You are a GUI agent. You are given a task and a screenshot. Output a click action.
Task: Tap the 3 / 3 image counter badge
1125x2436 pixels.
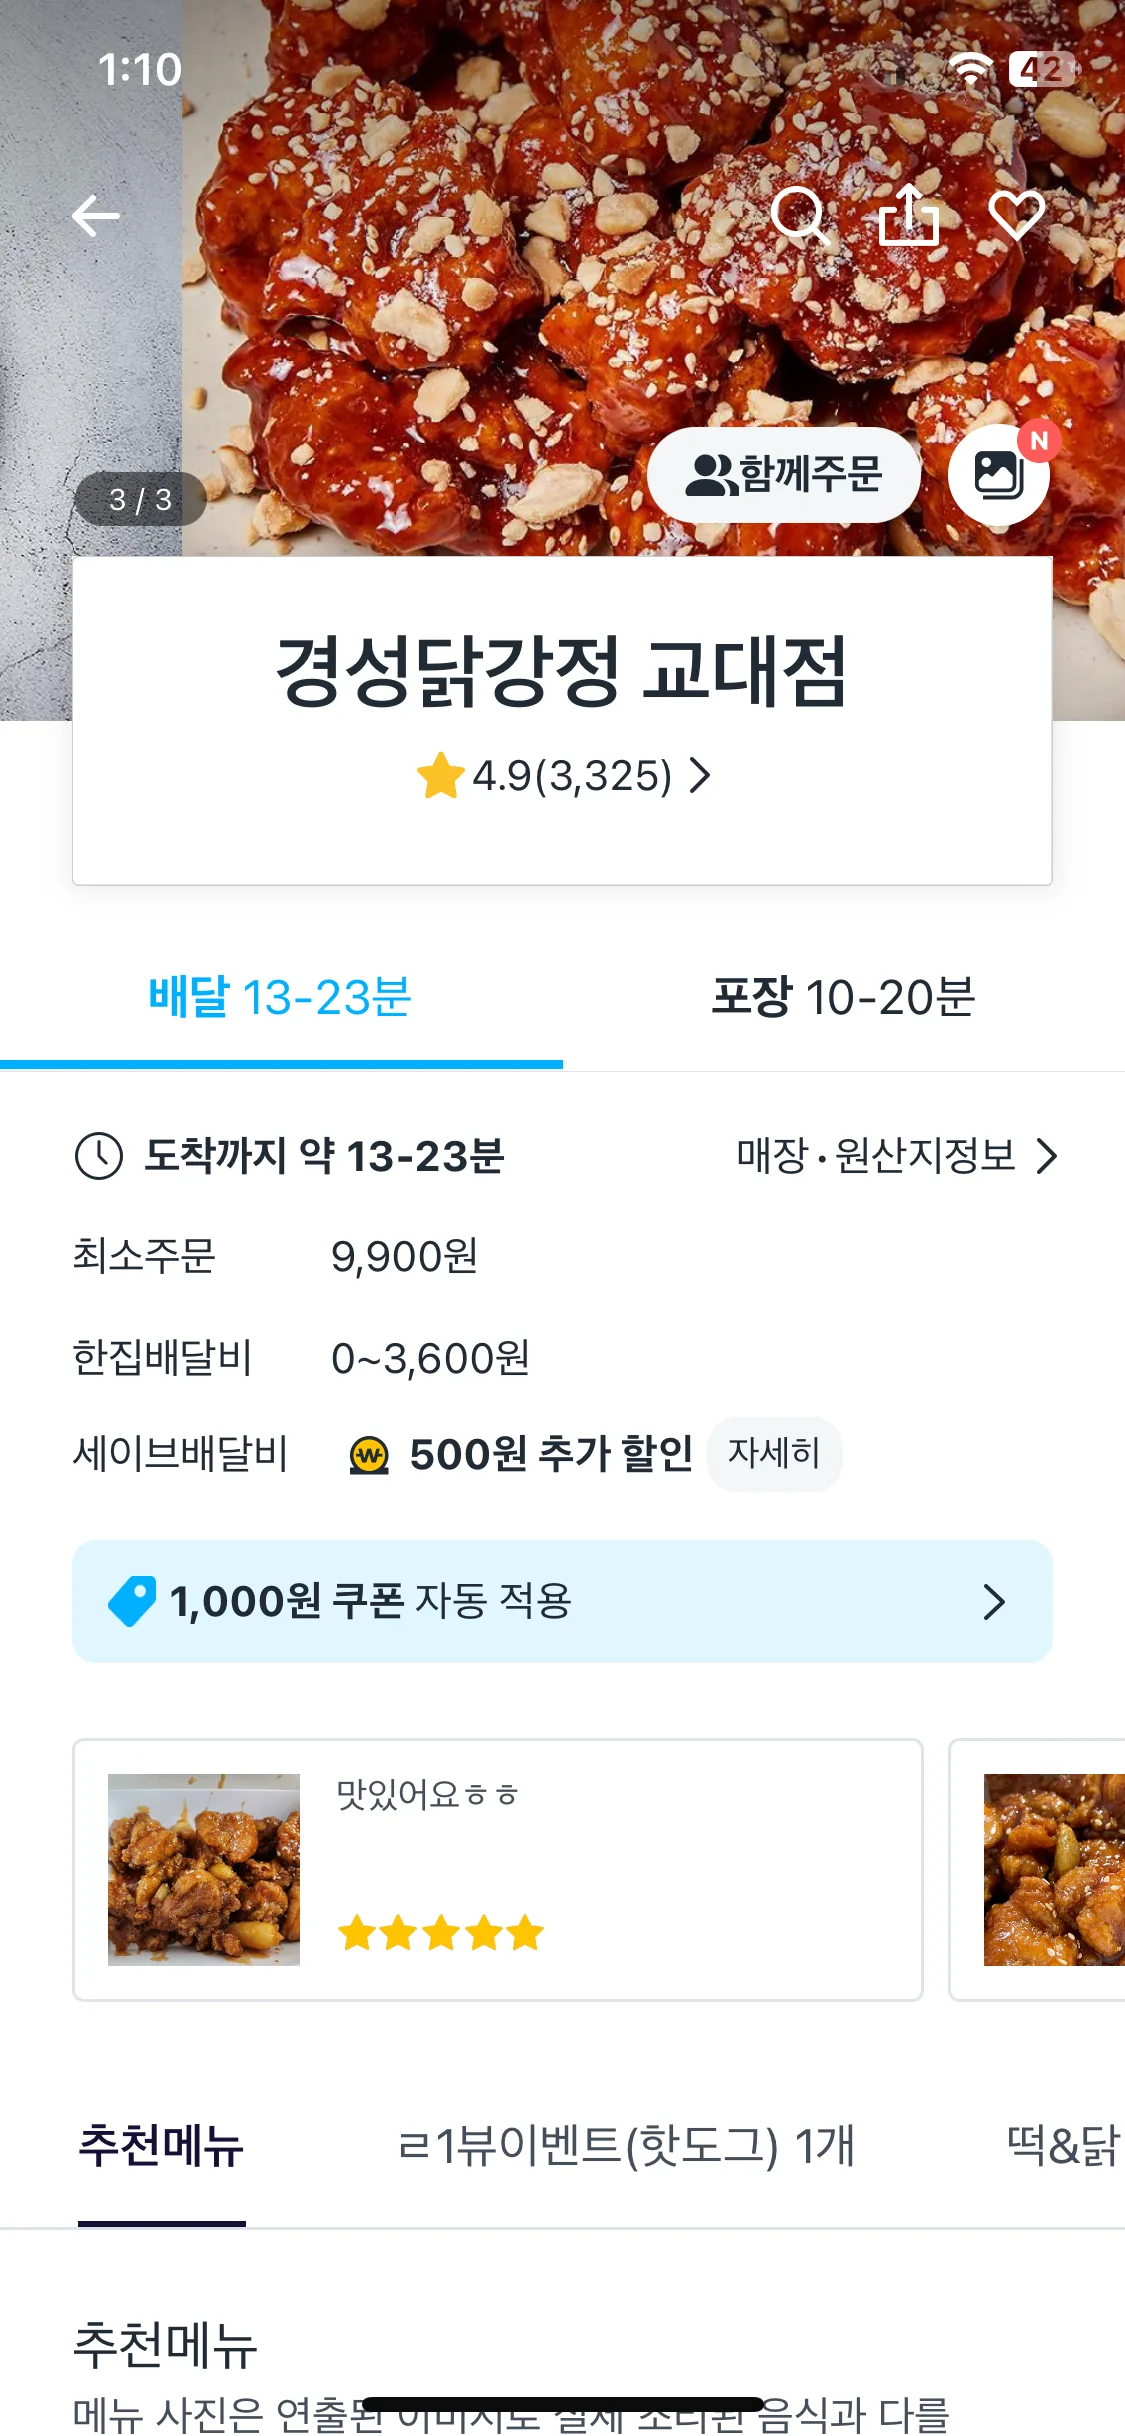pos(140,499)
